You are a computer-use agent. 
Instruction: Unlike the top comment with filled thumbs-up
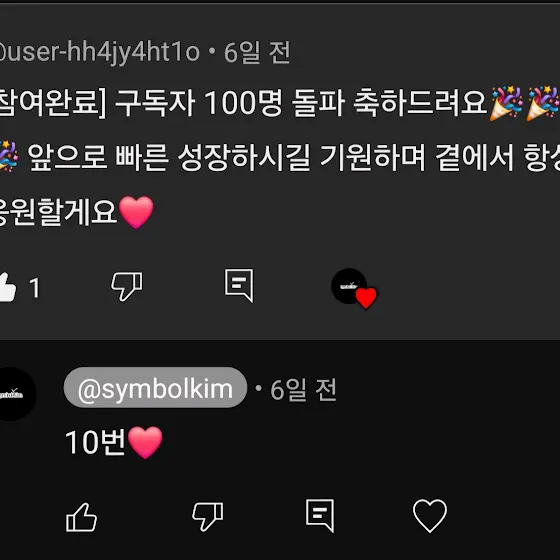(x=7, y=287)
